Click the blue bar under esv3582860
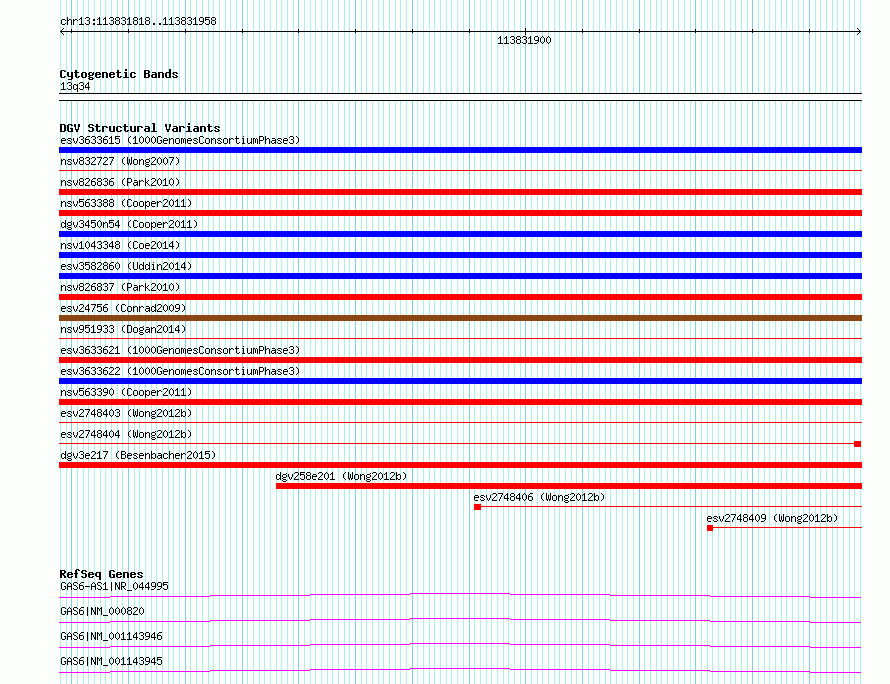 [x=460, y=276]
